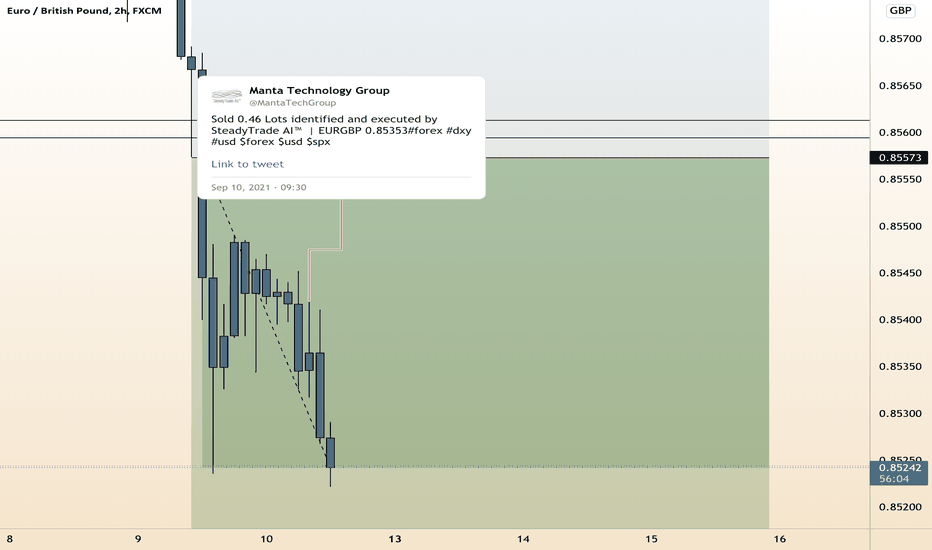932x550 pixels.
Task: Click the Manta Technology Group avatar logo
Action: tap(227, 96)
